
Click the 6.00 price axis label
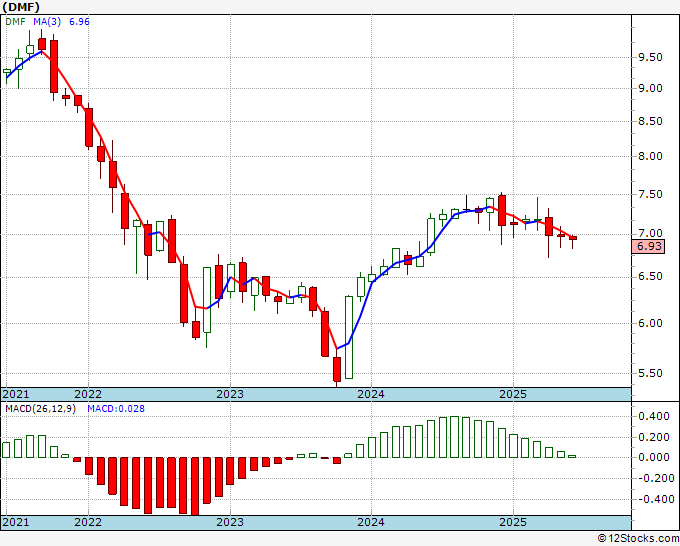(x=650, y=323)
